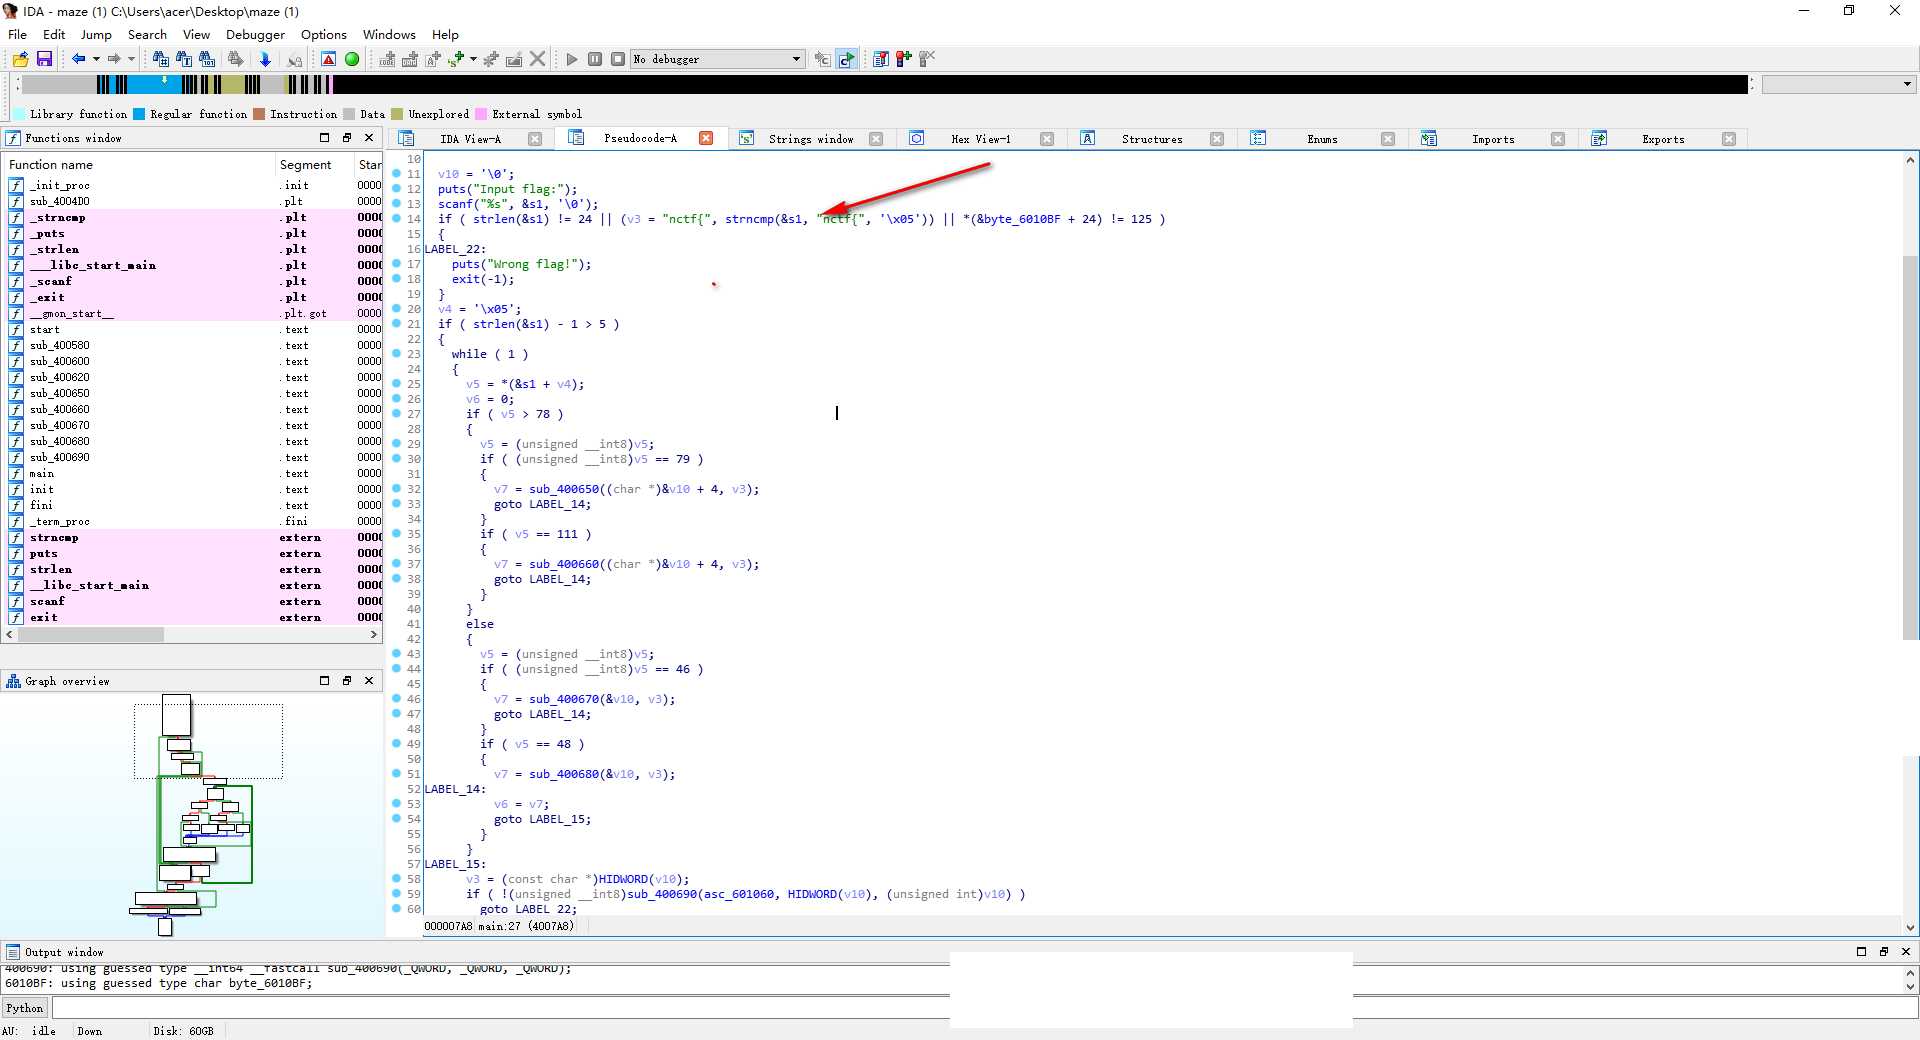The width and height of the screenshot is (1920, 1040).
Task: Open the forward-jump history dropdown arrow
Action: (x=131, y=59)
